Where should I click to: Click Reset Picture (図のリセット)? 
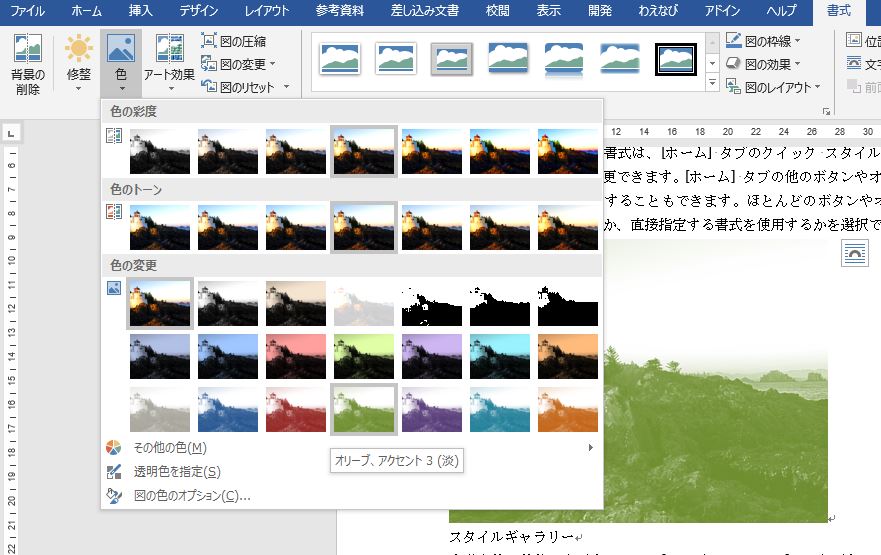[238, 87]
